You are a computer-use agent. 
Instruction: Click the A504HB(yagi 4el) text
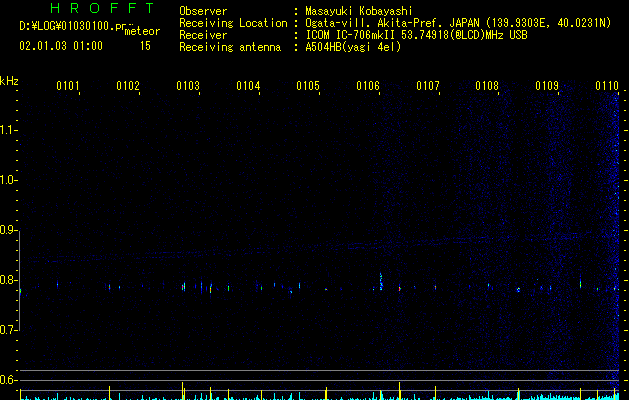coord(353,47)
